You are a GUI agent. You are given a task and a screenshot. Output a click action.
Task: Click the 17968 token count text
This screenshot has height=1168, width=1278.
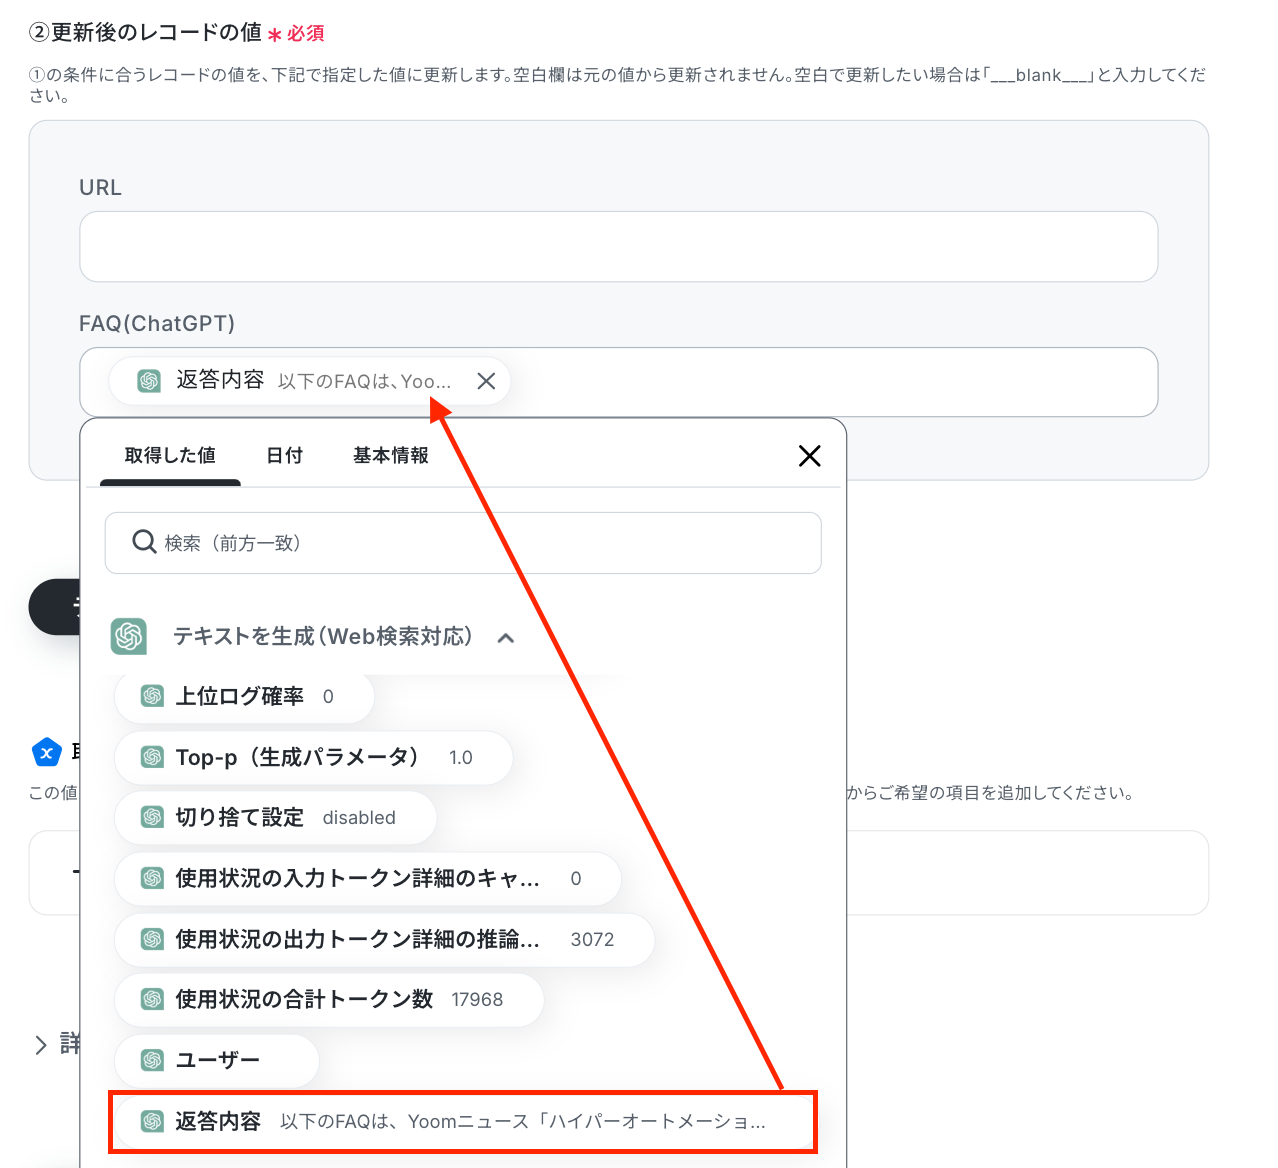tap(477, 1000)
